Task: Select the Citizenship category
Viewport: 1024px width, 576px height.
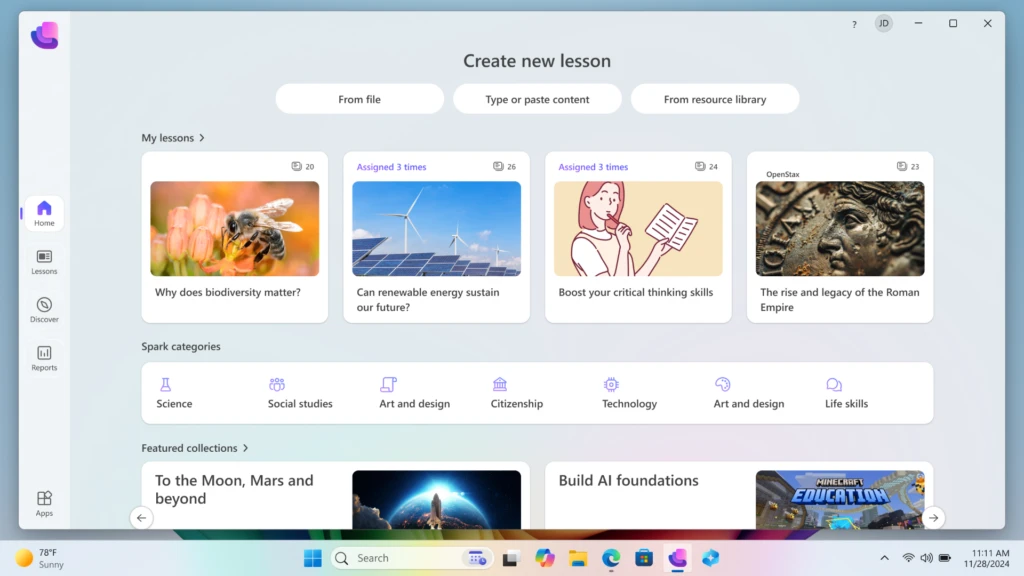Action: [x=516, y=392]
